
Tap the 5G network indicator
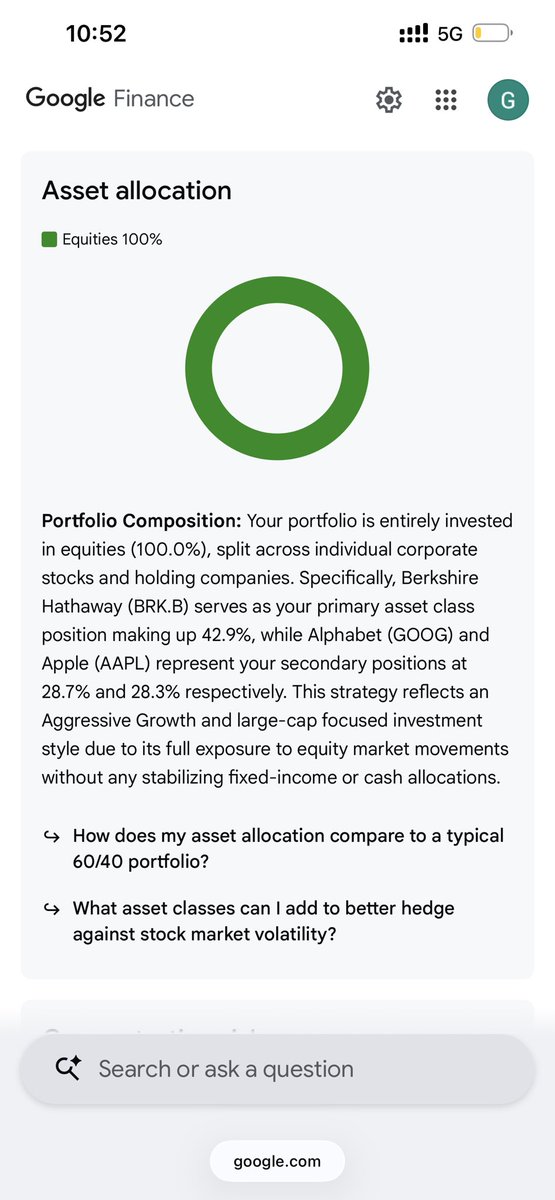click(450, 34)
